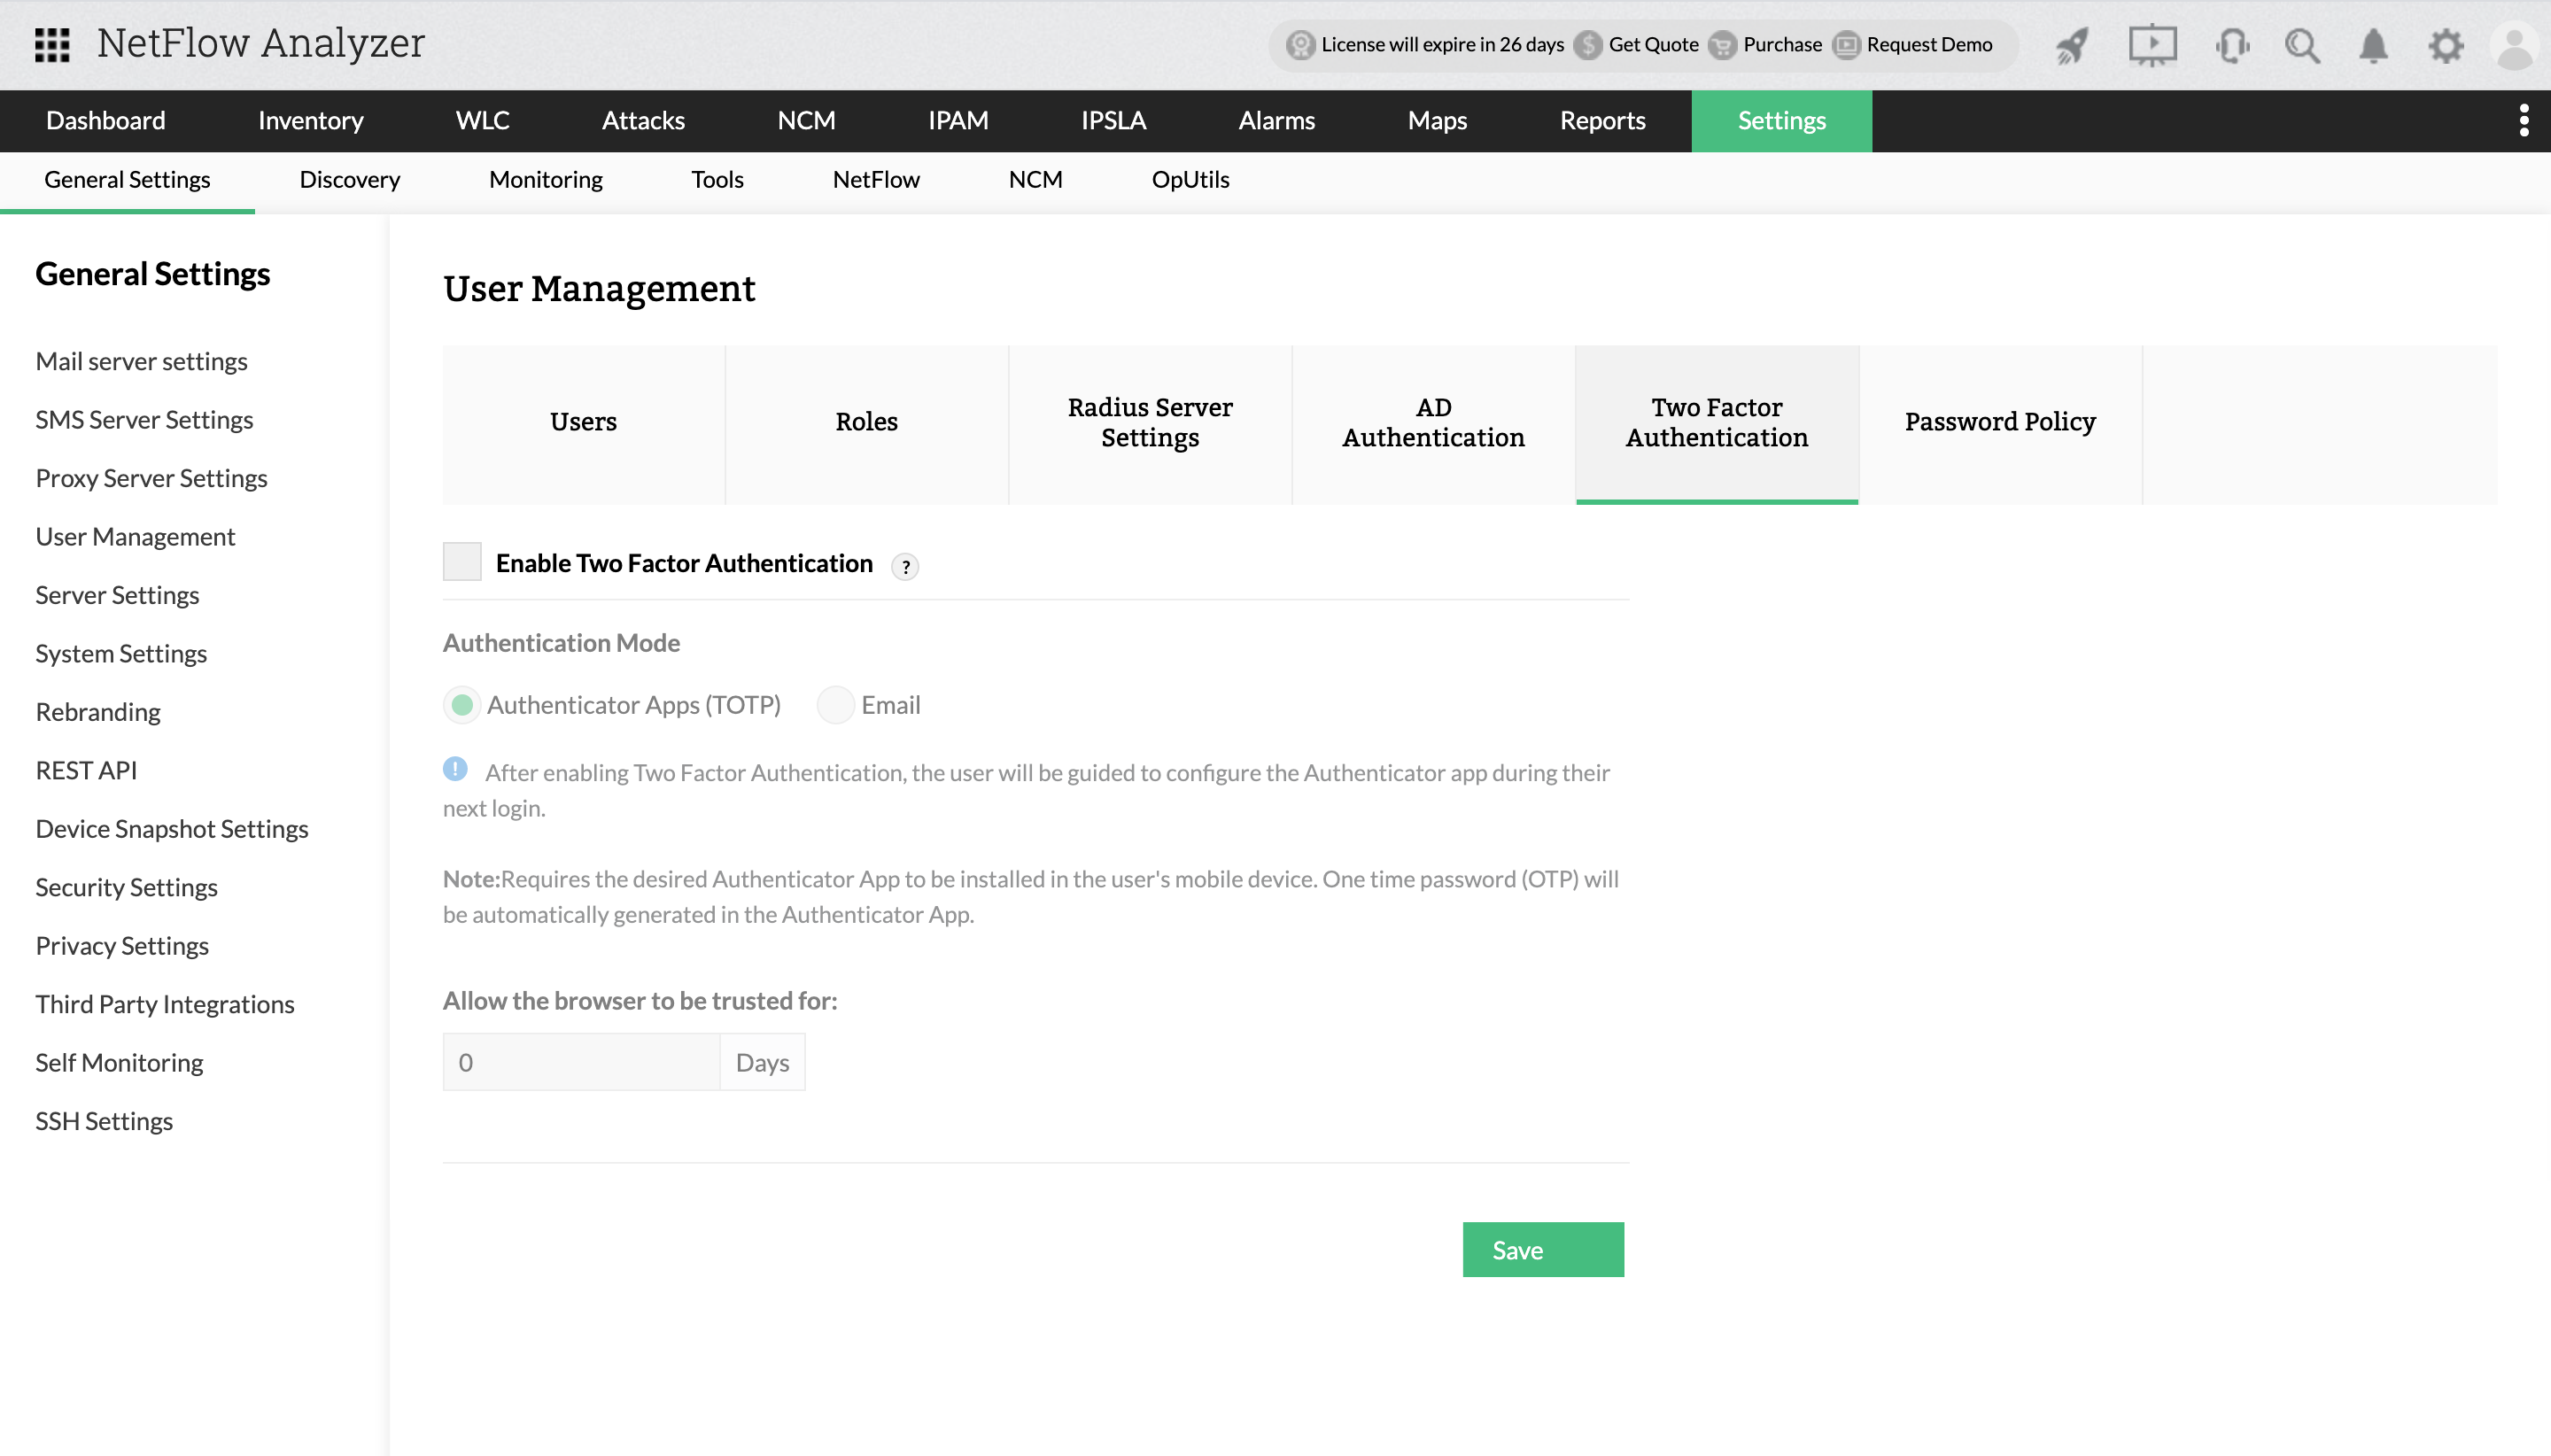
Task: Open the Radius Server Settings tab
Action: (1150, 422)
